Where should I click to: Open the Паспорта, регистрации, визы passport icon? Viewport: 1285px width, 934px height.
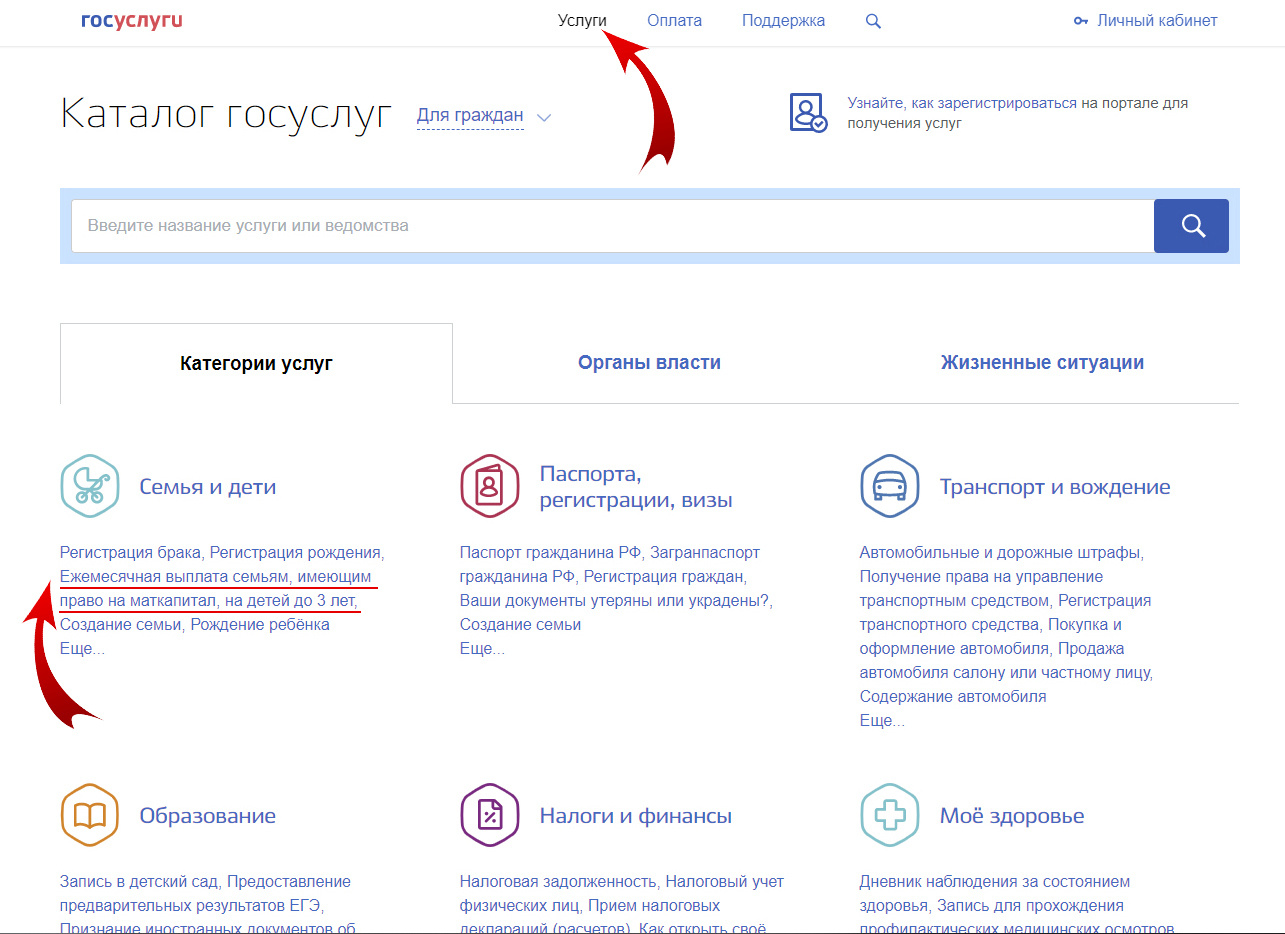pos(489,486)
